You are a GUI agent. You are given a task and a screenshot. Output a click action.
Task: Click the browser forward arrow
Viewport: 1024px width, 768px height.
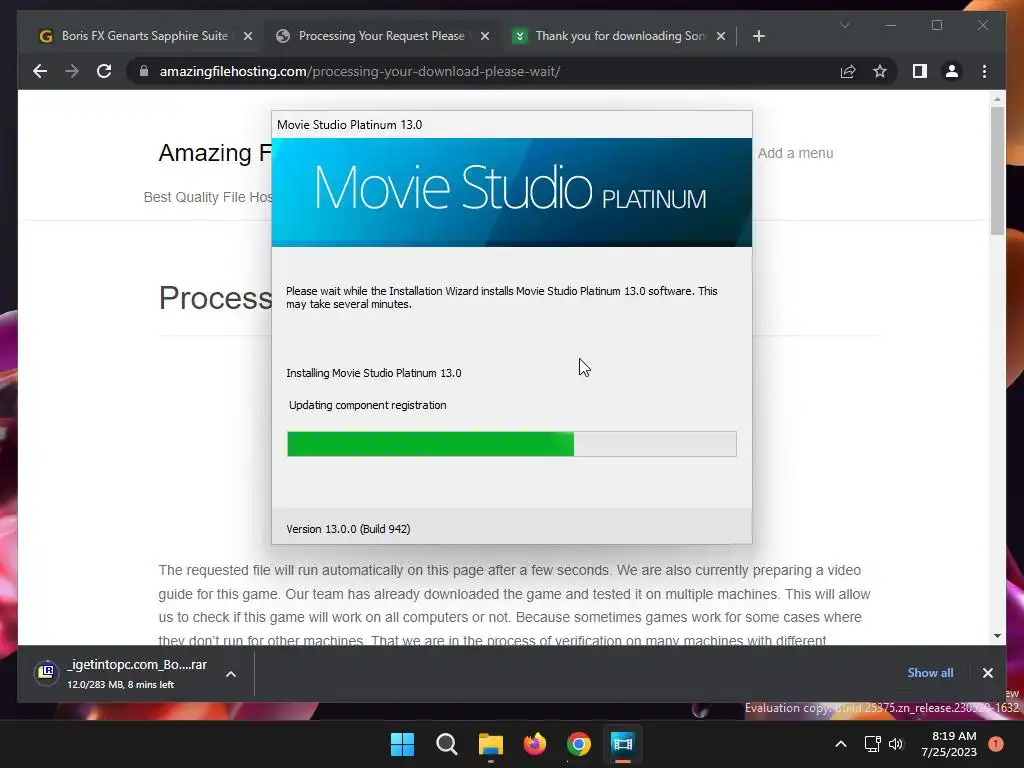tap(72, 71)
